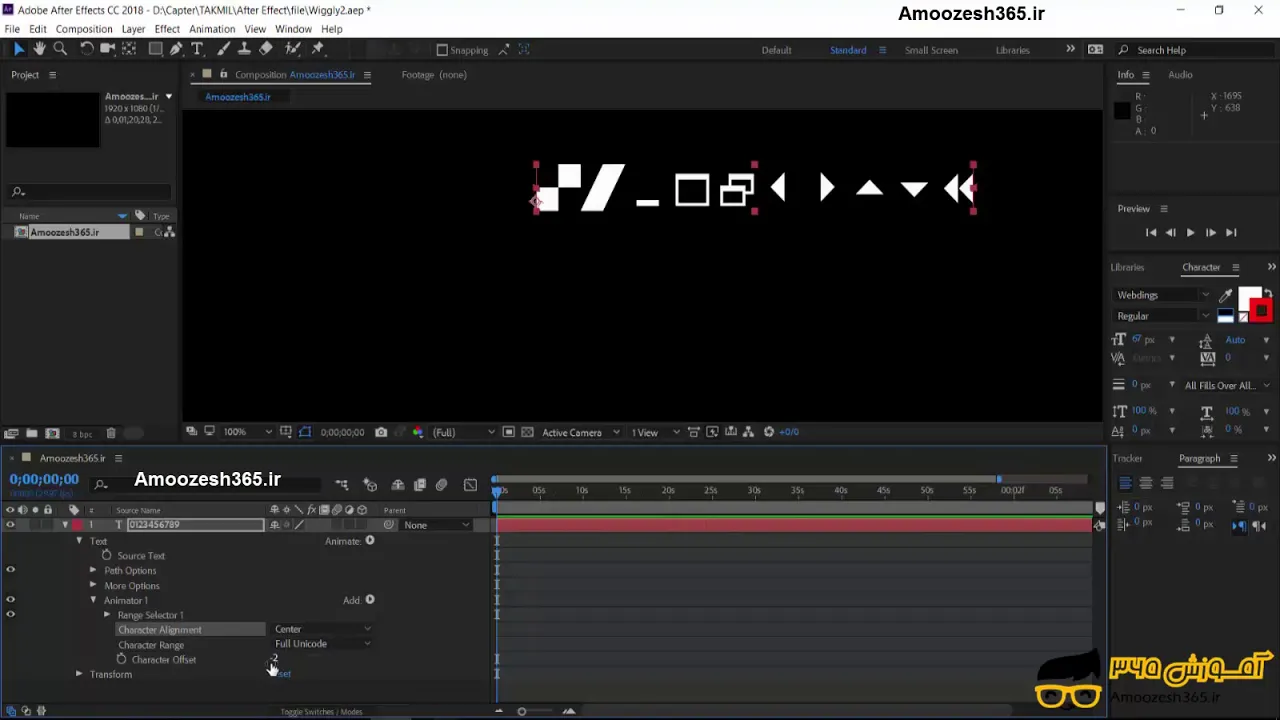Toggle transparency grid in viewer
The image size is (1280, 720).
click(x=528, y=432)
